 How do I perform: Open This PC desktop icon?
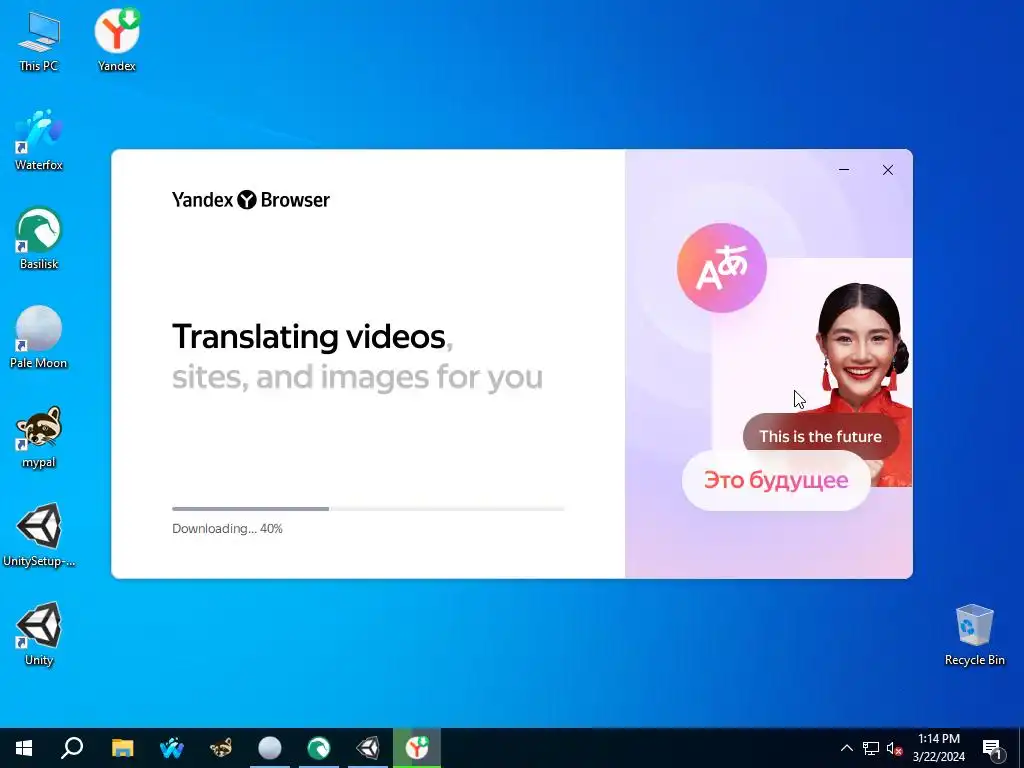[x=39, y=41]
